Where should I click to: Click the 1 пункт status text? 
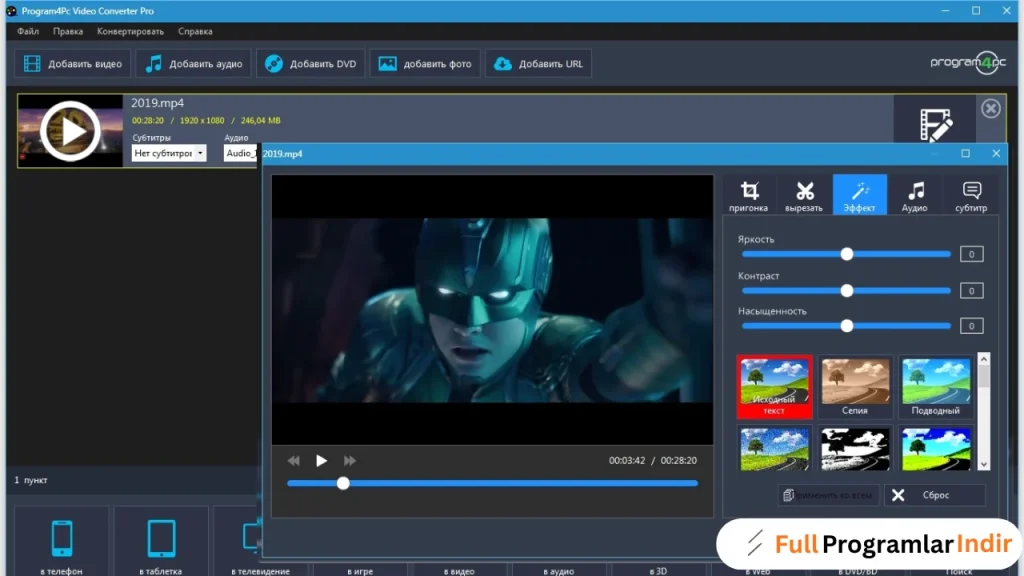pos(31,480)
